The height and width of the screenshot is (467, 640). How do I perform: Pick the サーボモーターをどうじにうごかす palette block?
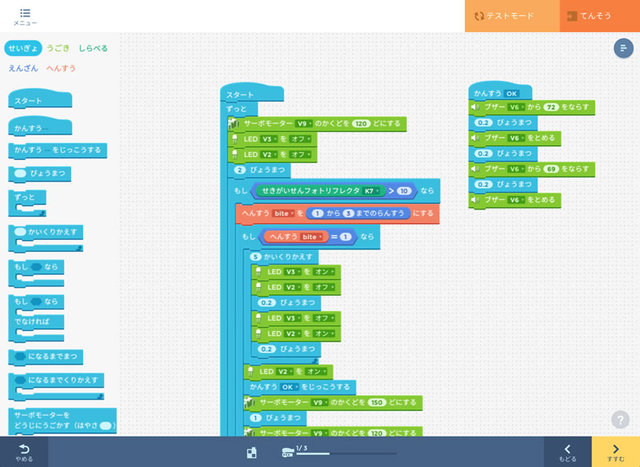tap(62, 420)
